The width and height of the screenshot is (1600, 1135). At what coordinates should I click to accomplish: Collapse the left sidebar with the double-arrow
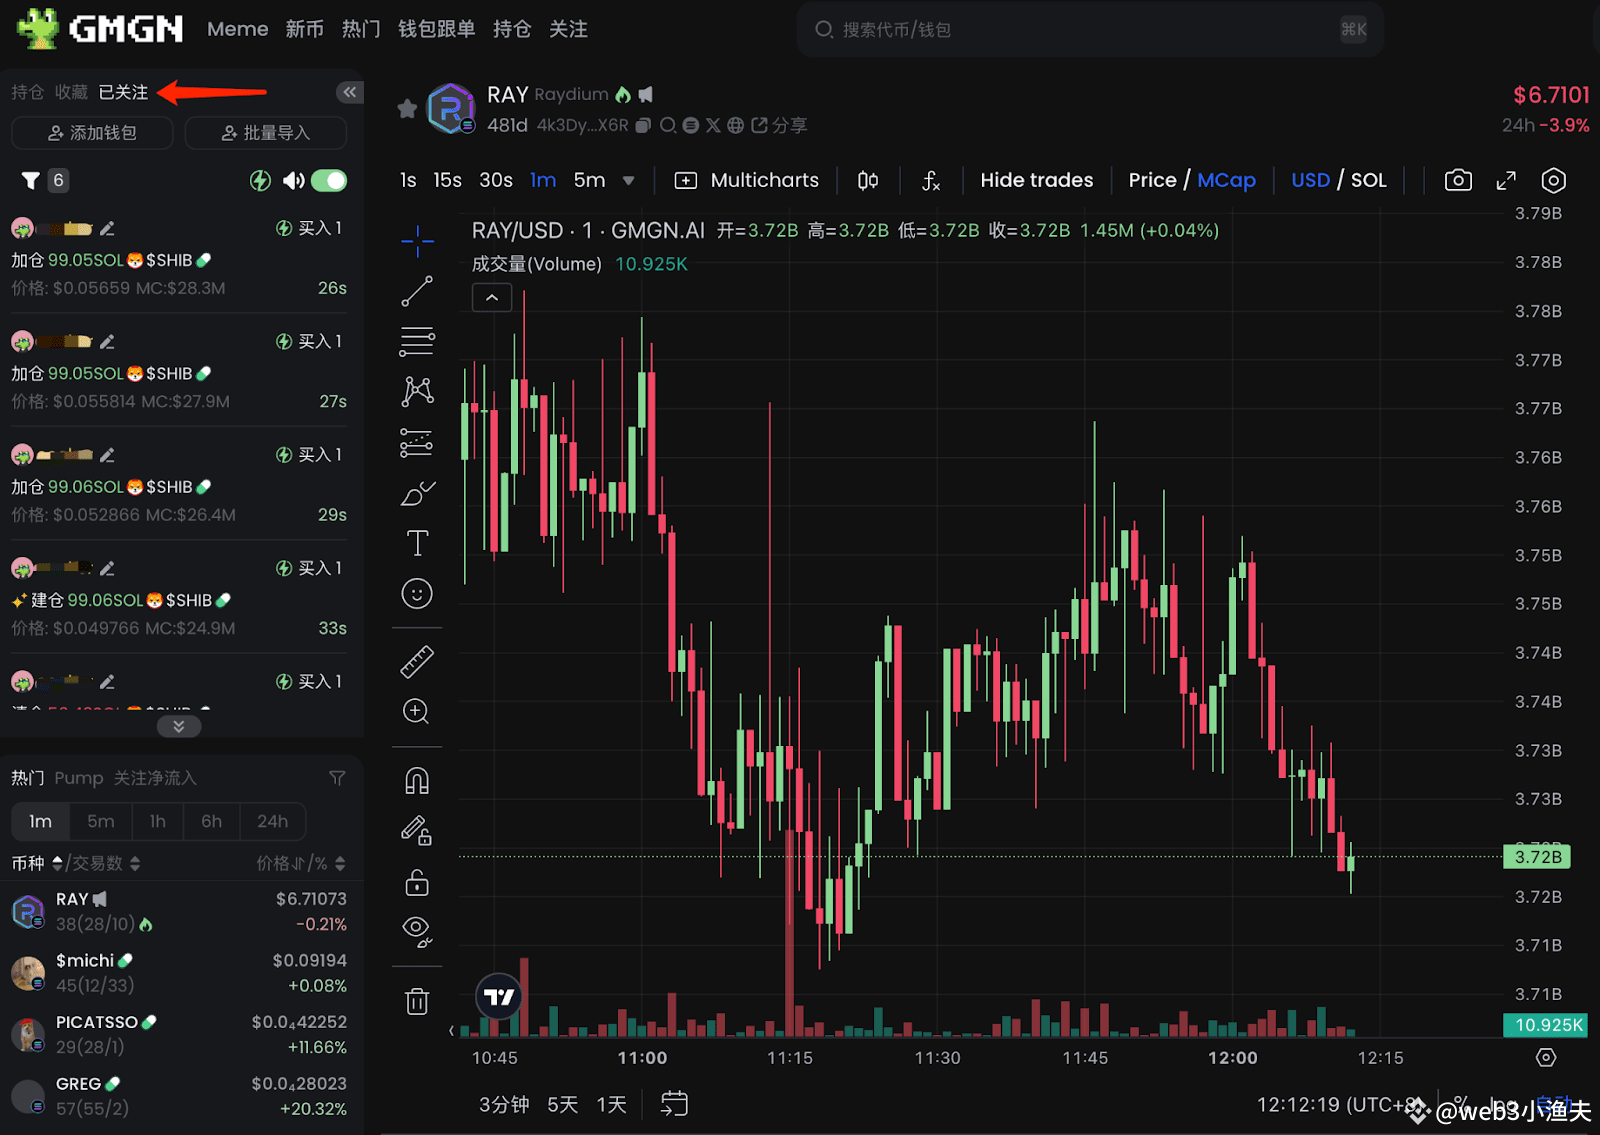[x=349, y=91]
